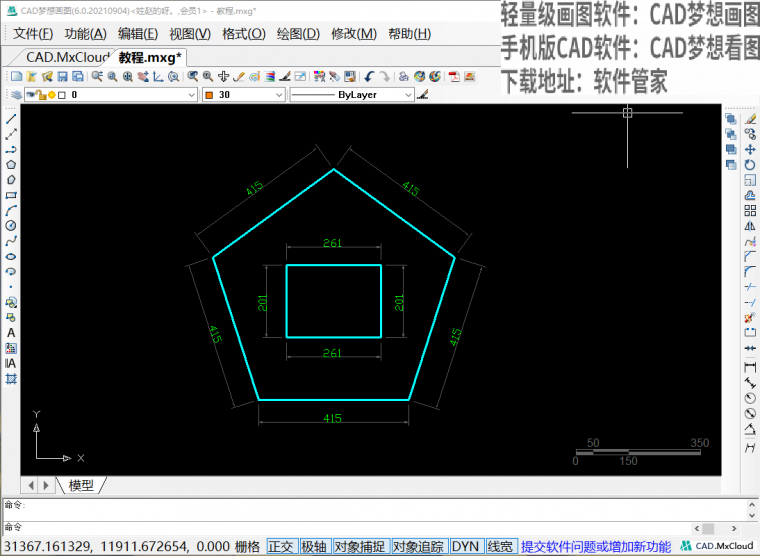This screenshot has width=760, height=556.
Task: Click the Save As icon
Action: pyautogui.click(x=78, y=77)
